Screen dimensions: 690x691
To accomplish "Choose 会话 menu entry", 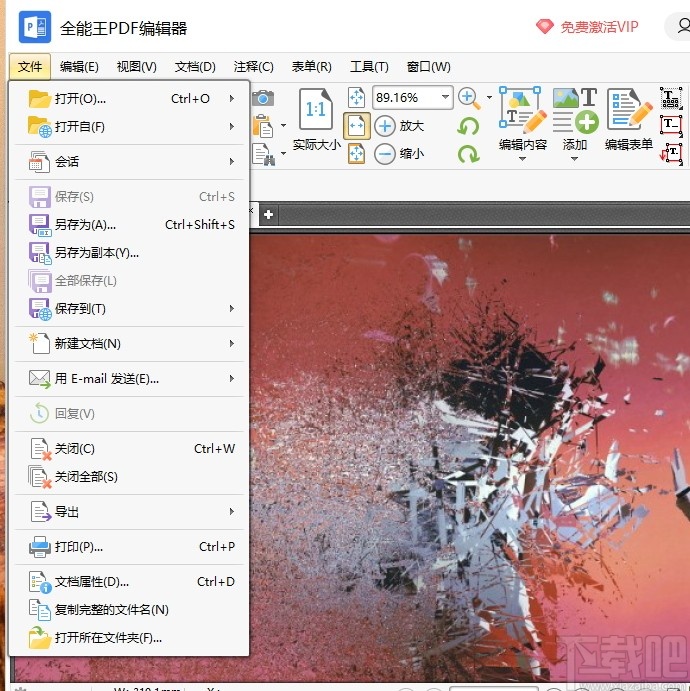I will click(x=129, y=162).
